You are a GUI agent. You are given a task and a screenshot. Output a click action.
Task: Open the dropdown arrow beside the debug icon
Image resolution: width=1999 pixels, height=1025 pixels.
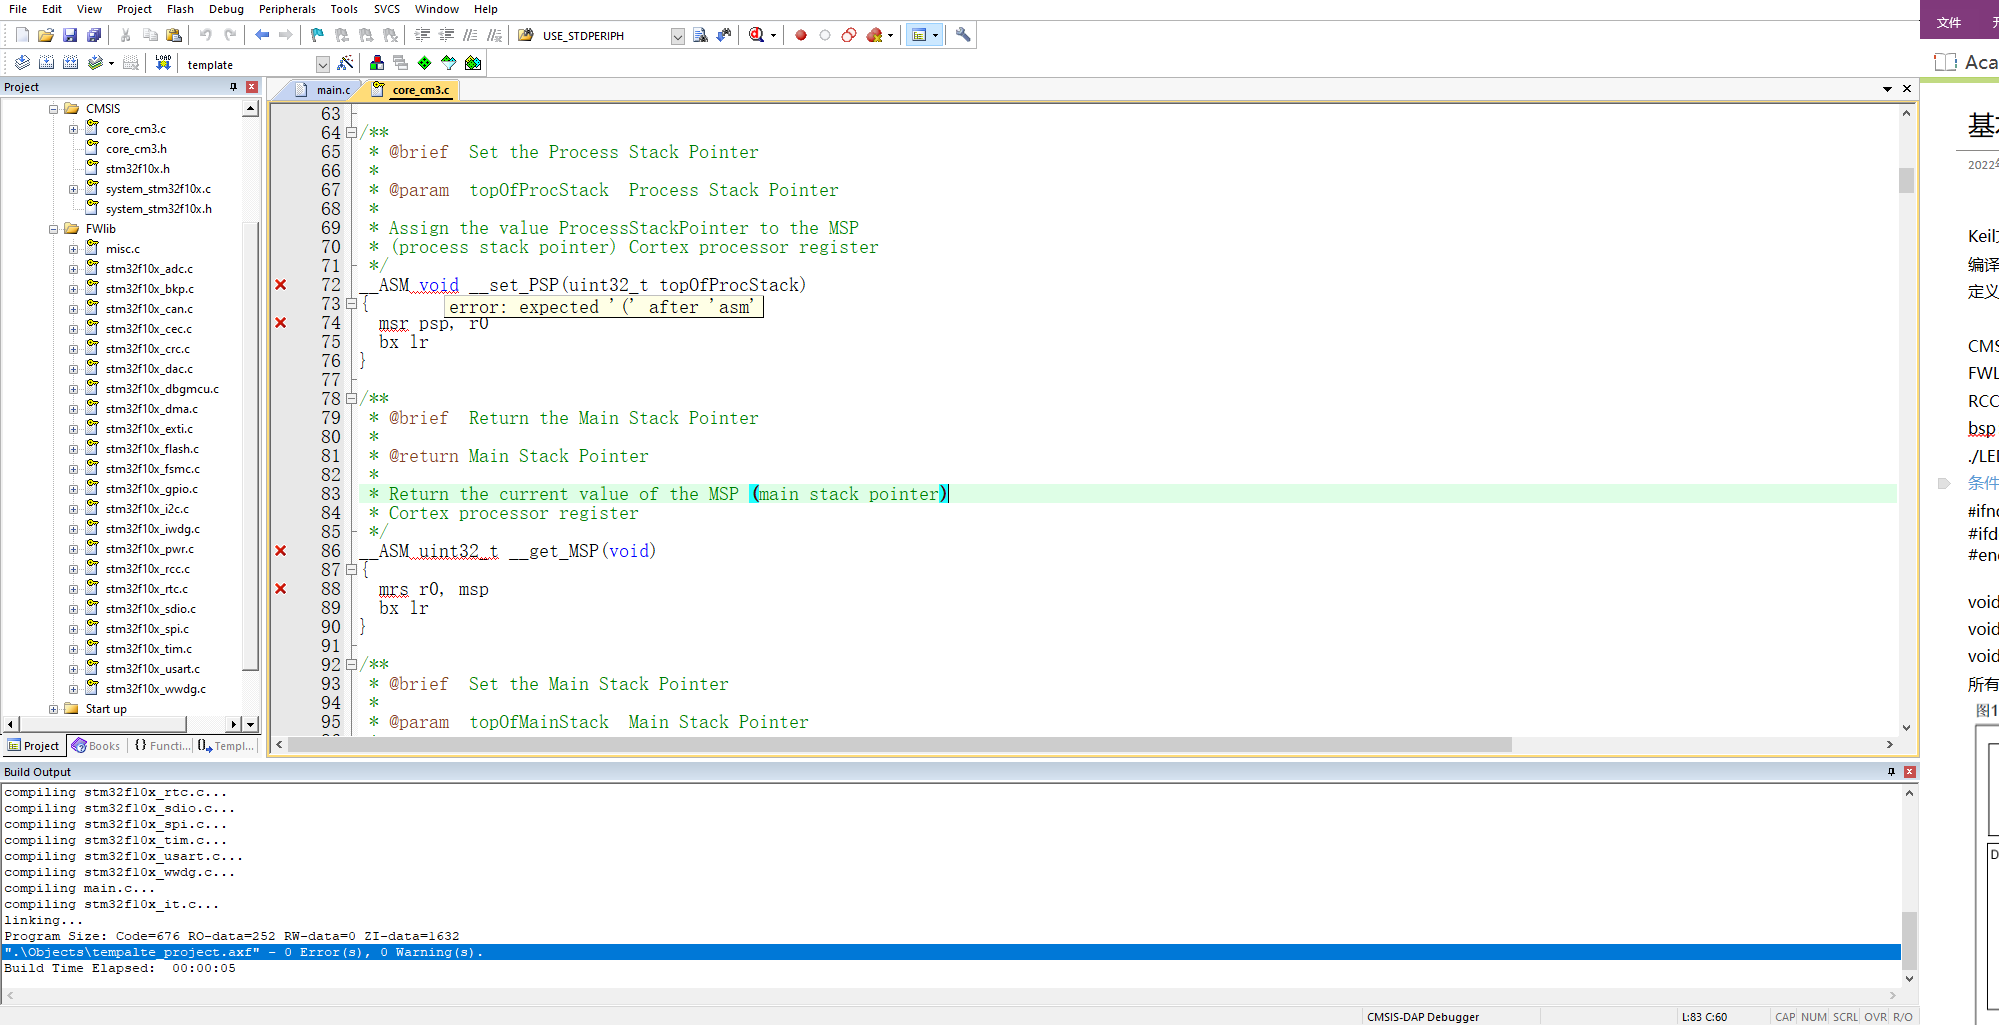pos(773,35)
